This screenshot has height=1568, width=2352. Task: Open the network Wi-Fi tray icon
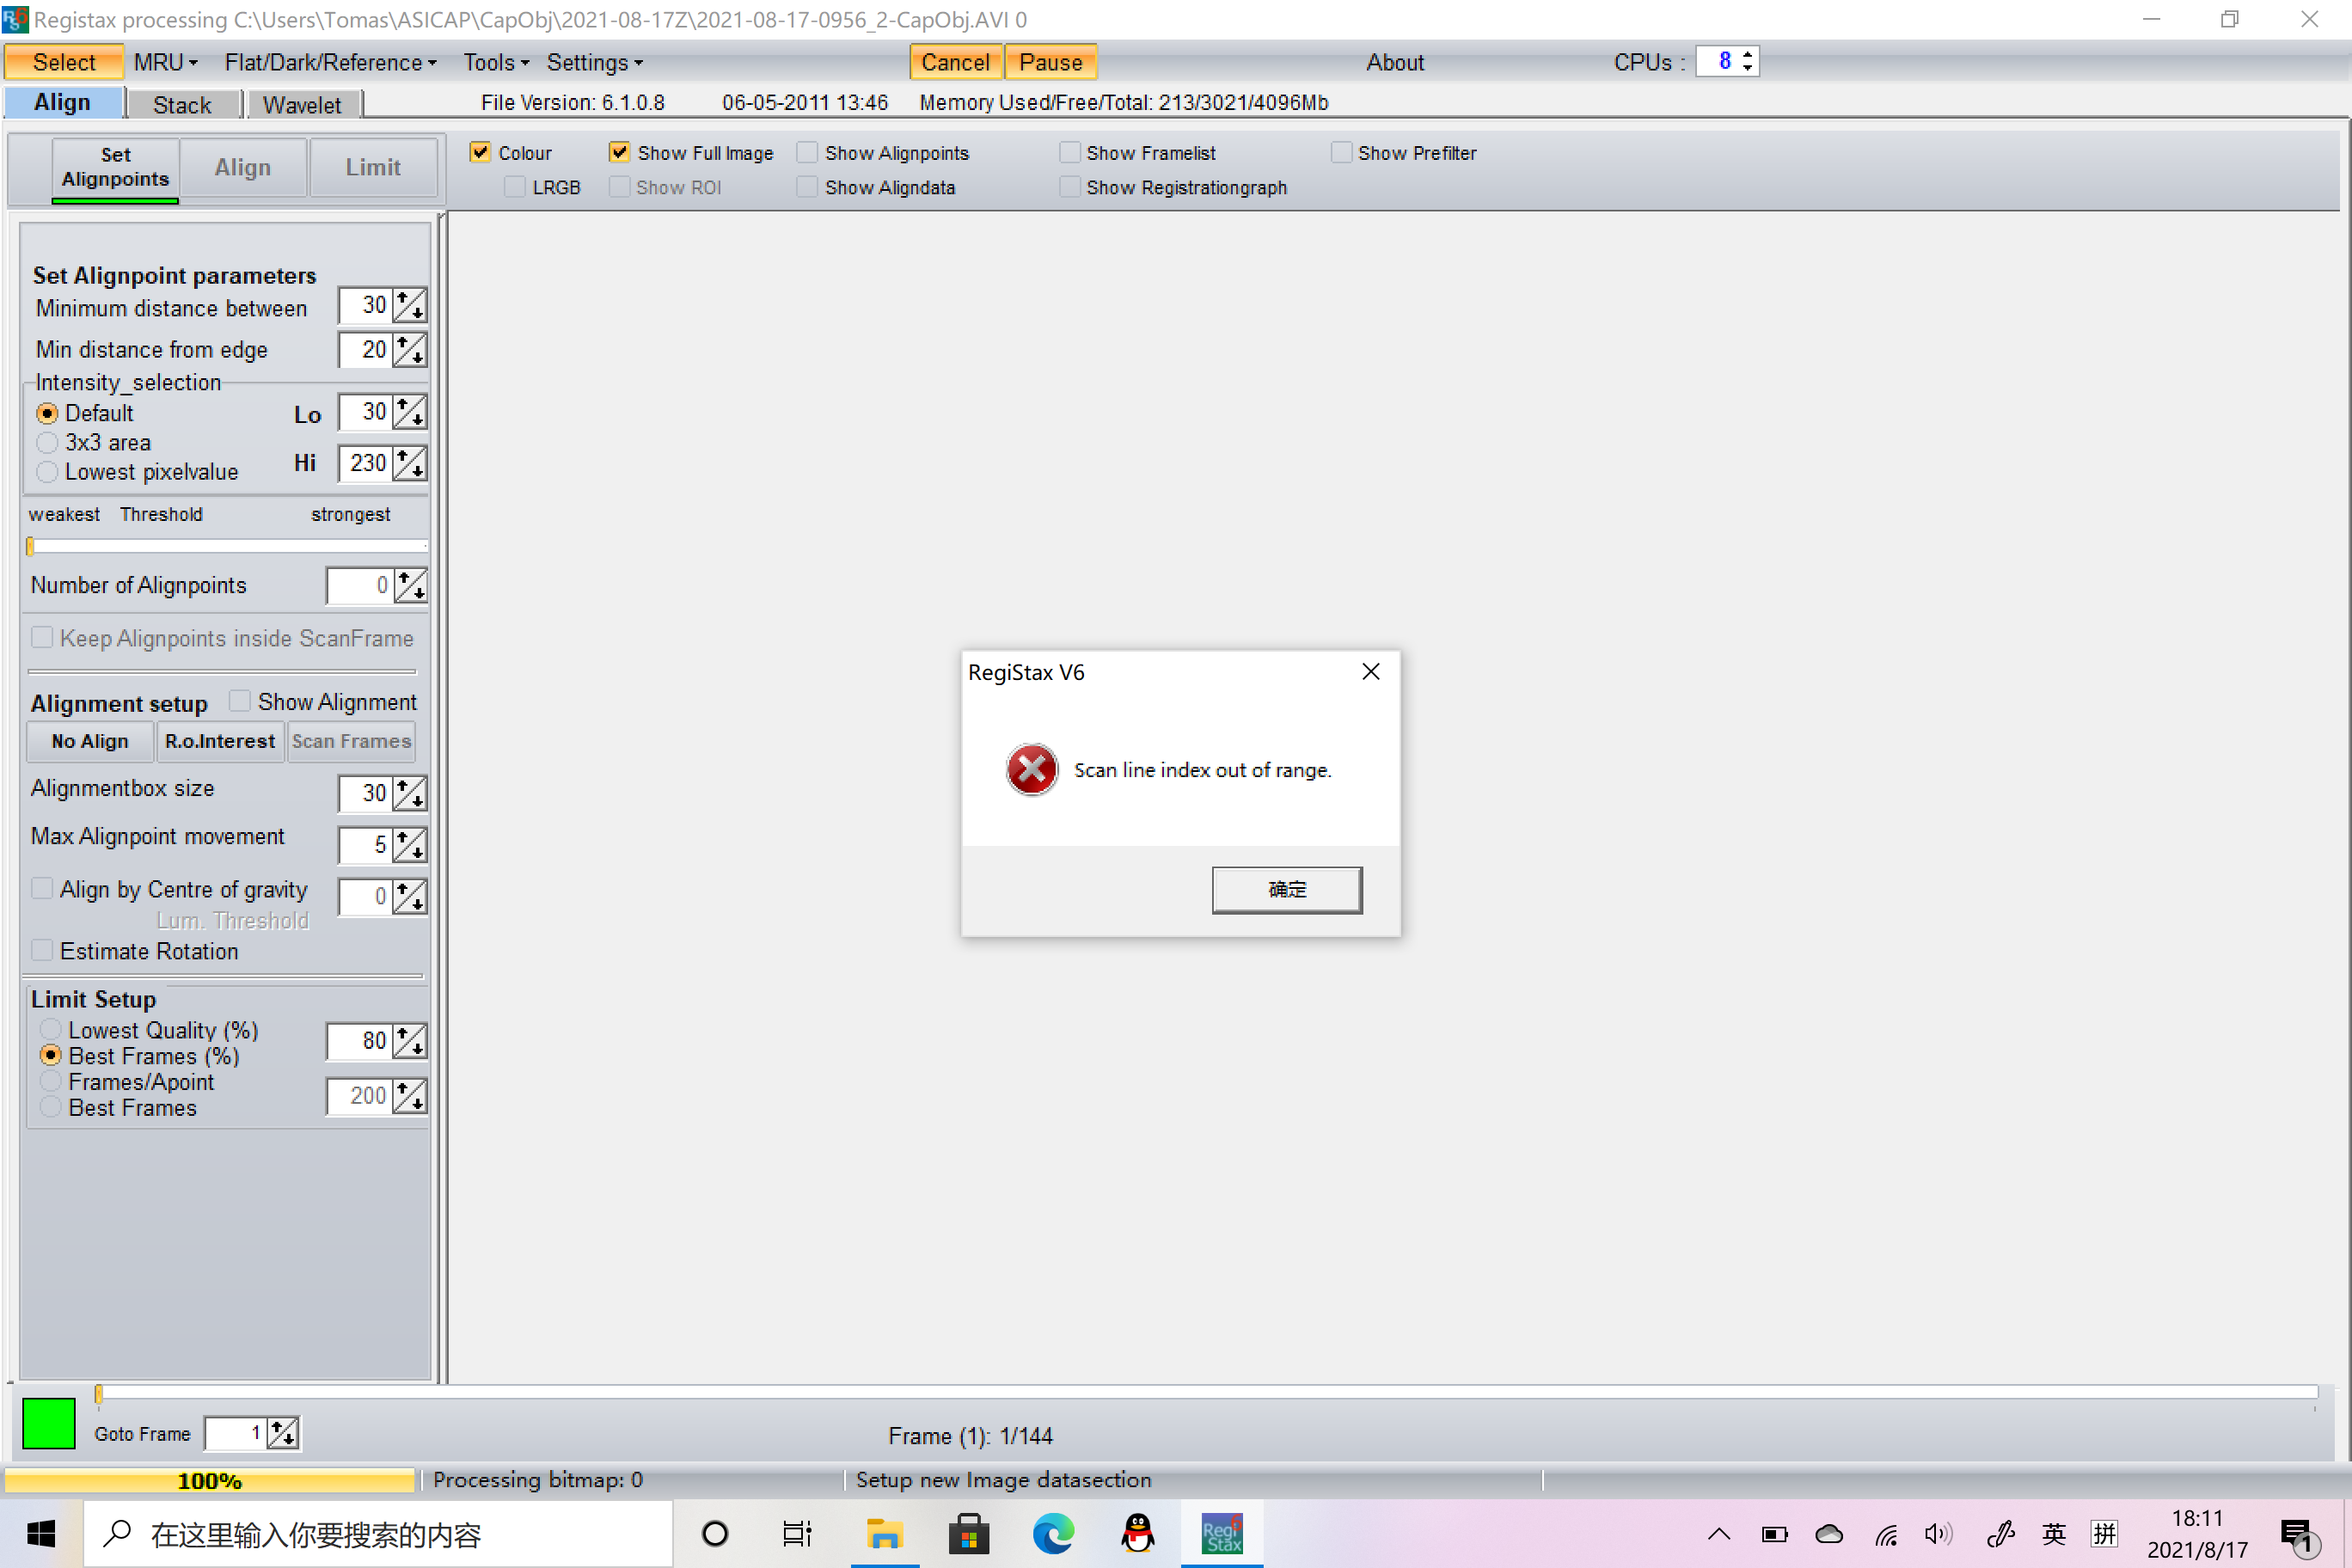point(1884,1534)
